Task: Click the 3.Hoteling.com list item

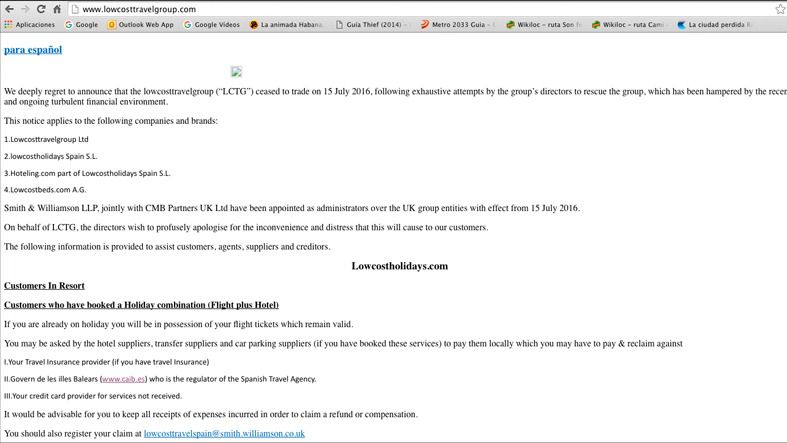Action: pos(87,174)
